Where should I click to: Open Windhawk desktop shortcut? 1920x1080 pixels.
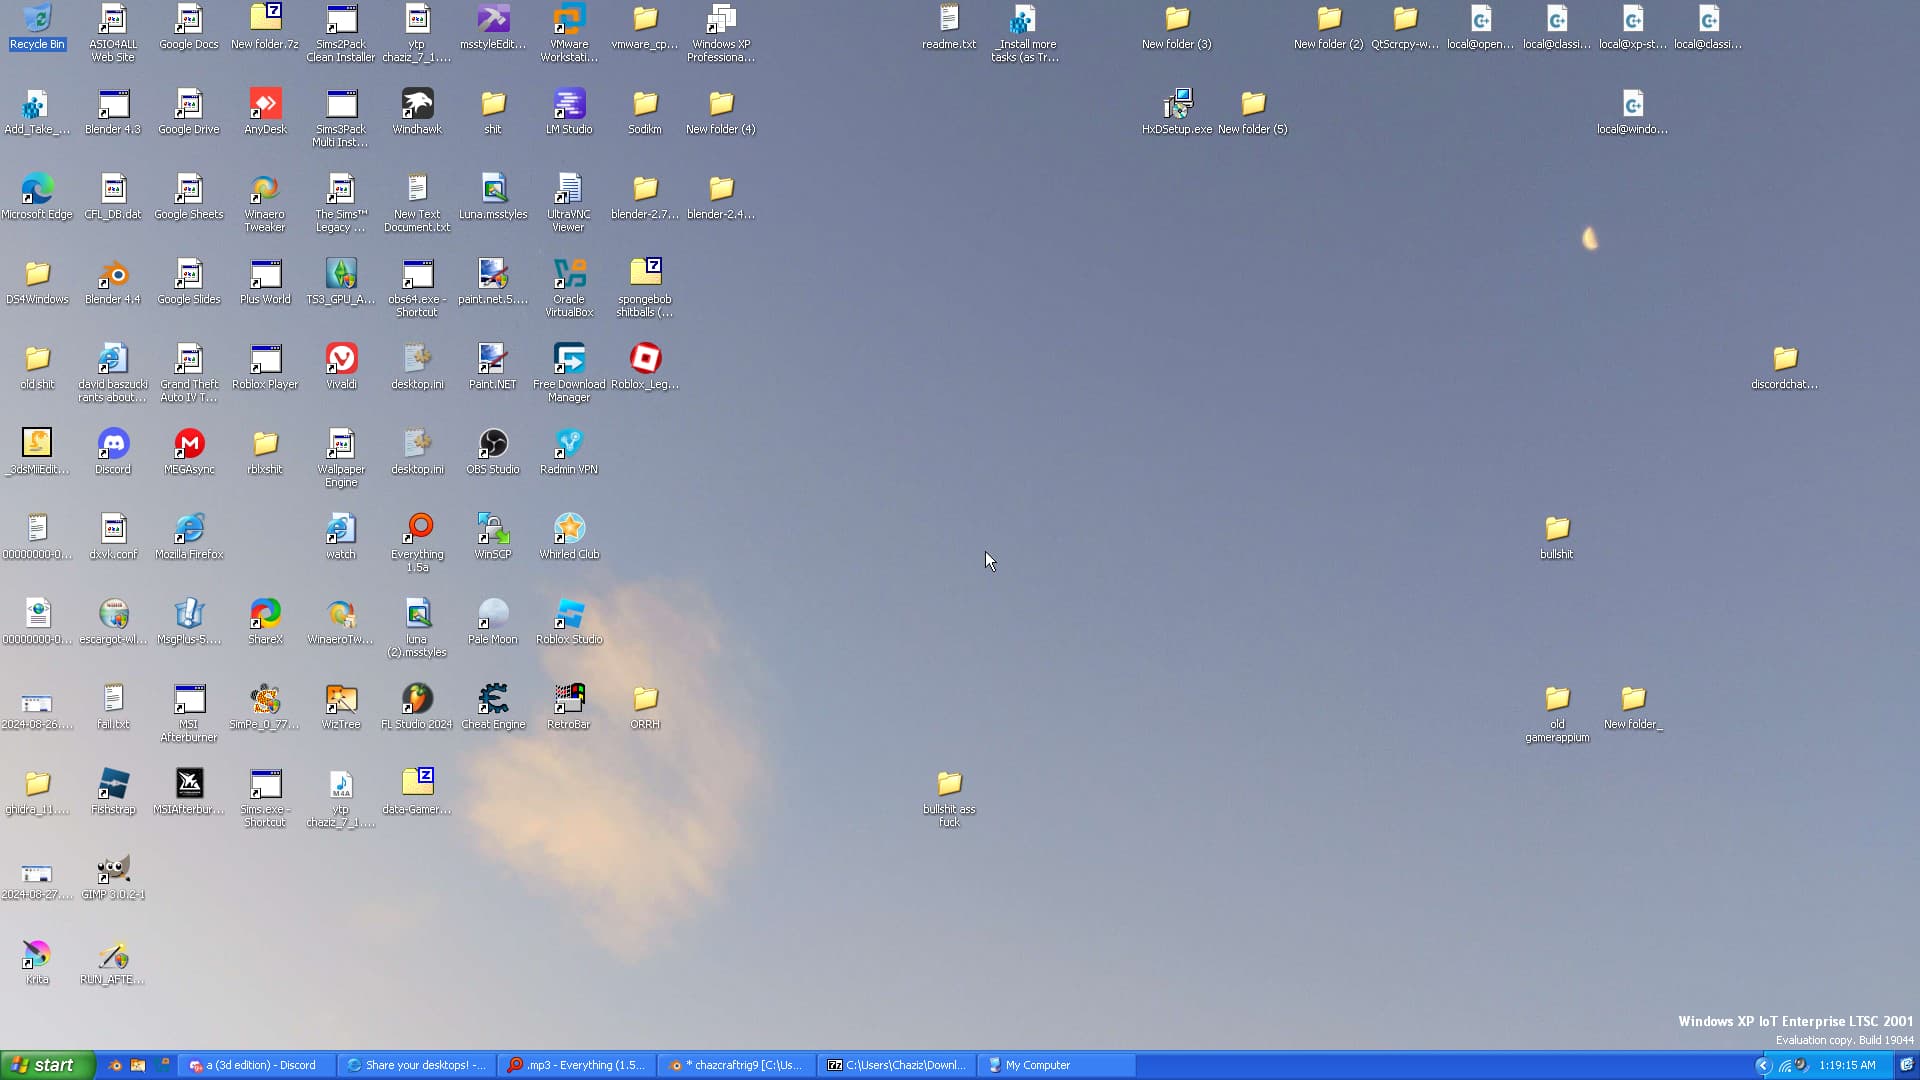(x=417, y=112)
